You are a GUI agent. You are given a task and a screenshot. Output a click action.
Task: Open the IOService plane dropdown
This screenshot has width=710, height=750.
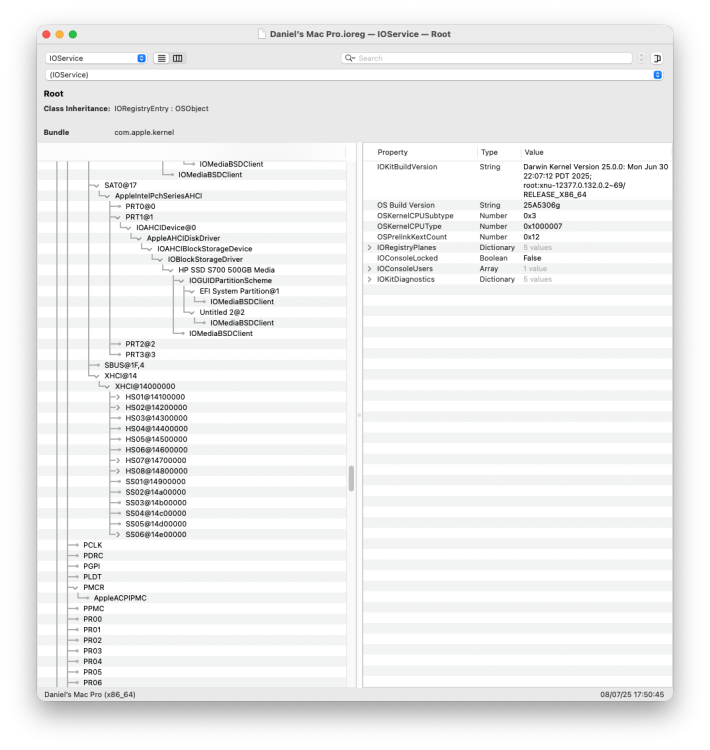pyautogui.click(x=96, y=58)
